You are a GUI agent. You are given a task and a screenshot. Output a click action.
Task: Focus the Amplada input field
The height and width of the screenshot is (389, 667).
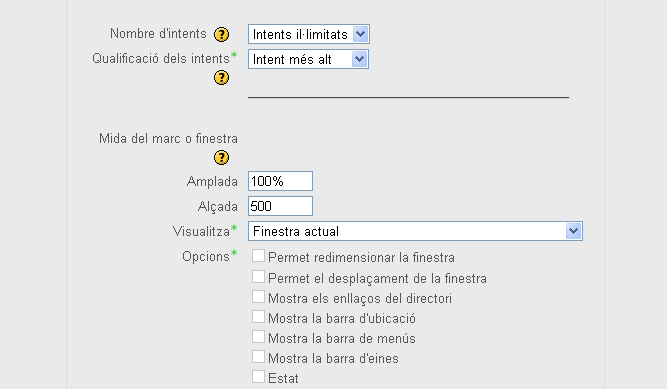(x=280, y=181)
